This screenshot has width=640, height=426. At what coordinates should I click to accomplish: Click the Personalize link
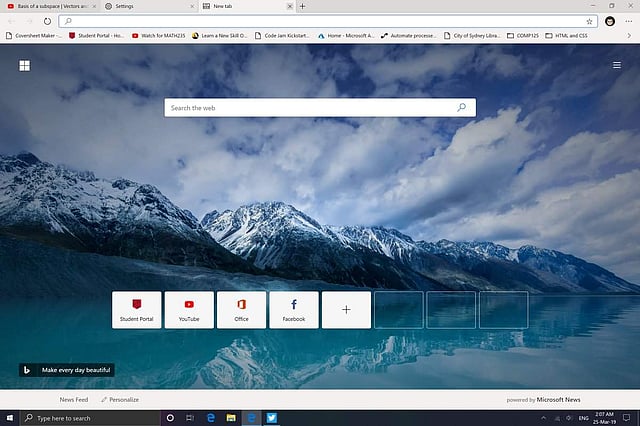[120, 399]
